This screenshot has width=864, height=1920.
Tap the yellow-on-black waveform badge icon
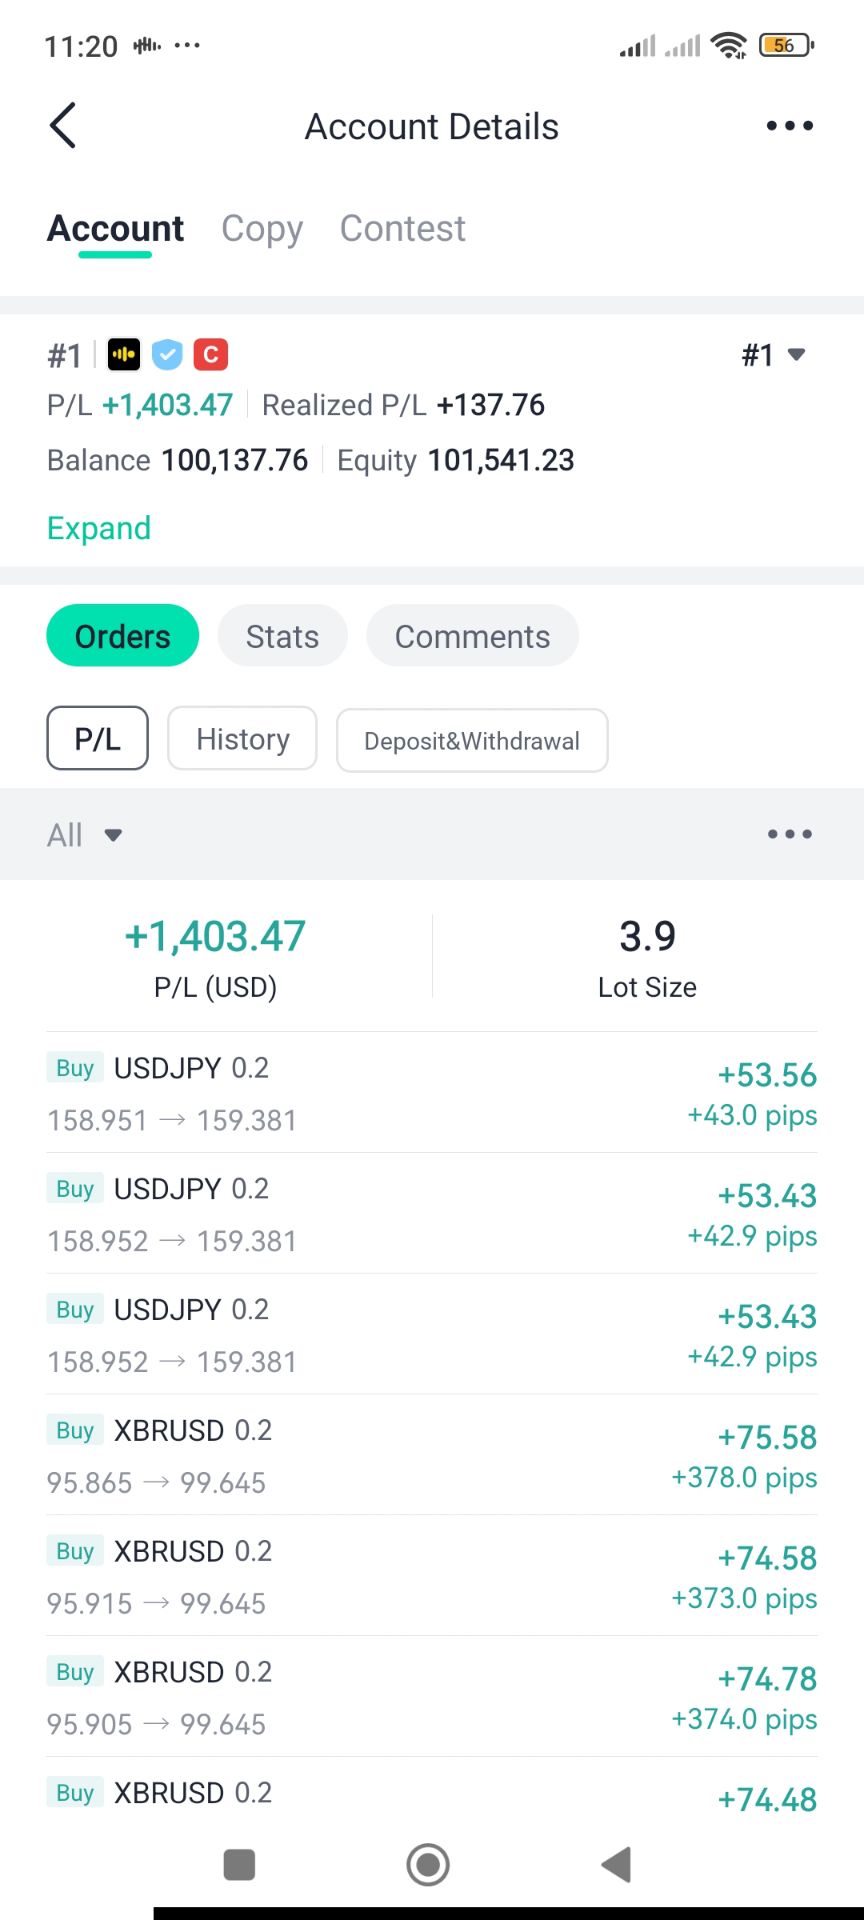pos(124,354)
